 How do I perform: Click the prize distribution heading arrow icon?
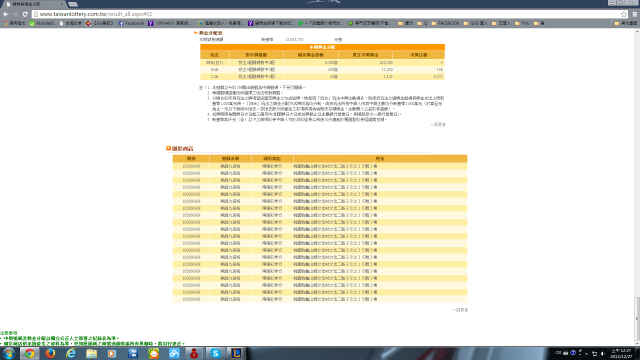196,33
